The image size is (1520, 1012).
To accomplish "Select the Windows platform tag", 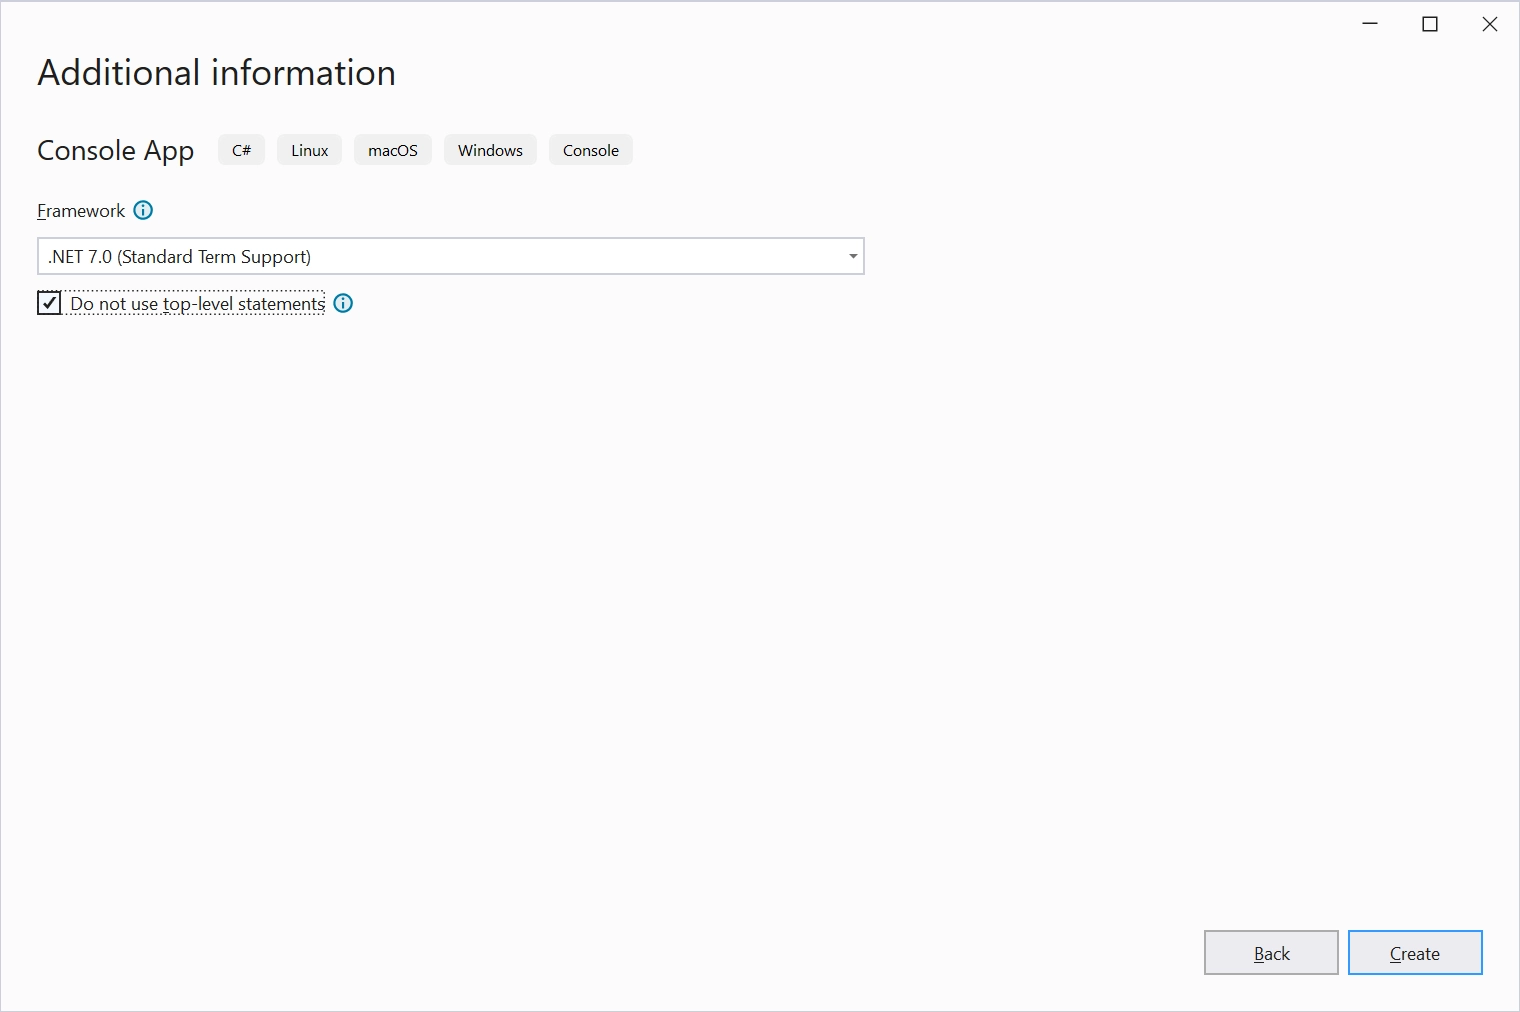I will click(490, 150).
